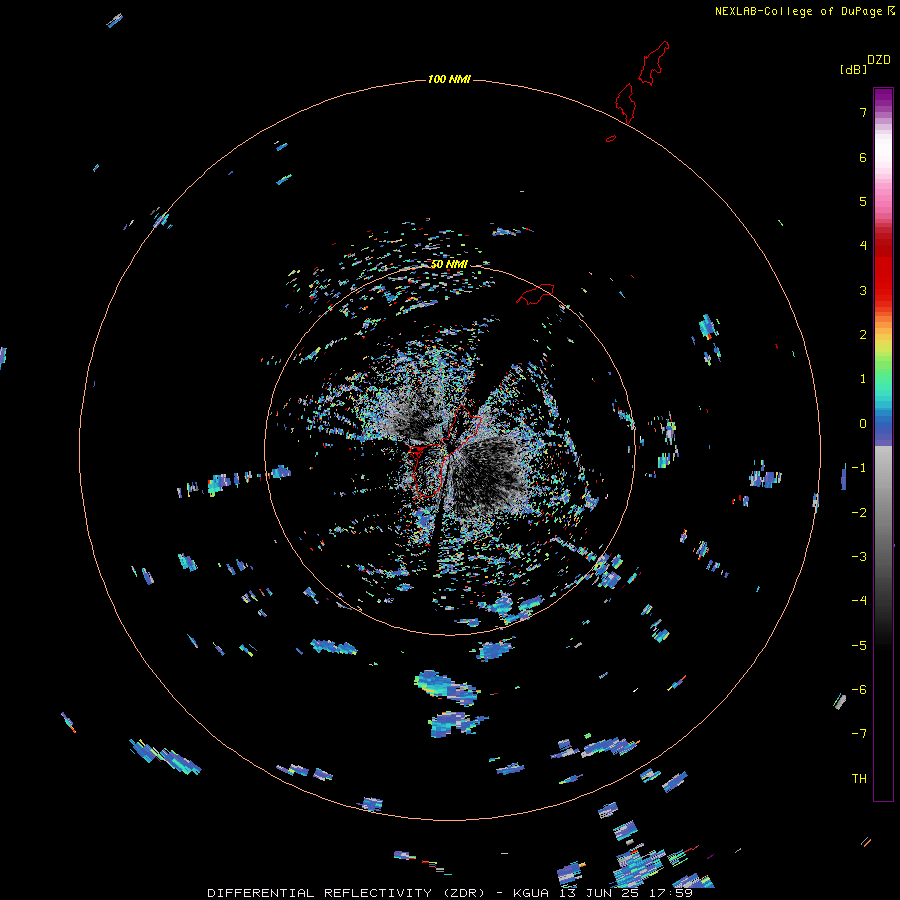Click the 100 NMI range ring label
900x900 pixels.
pyautogui.click(x=449, y=79)
